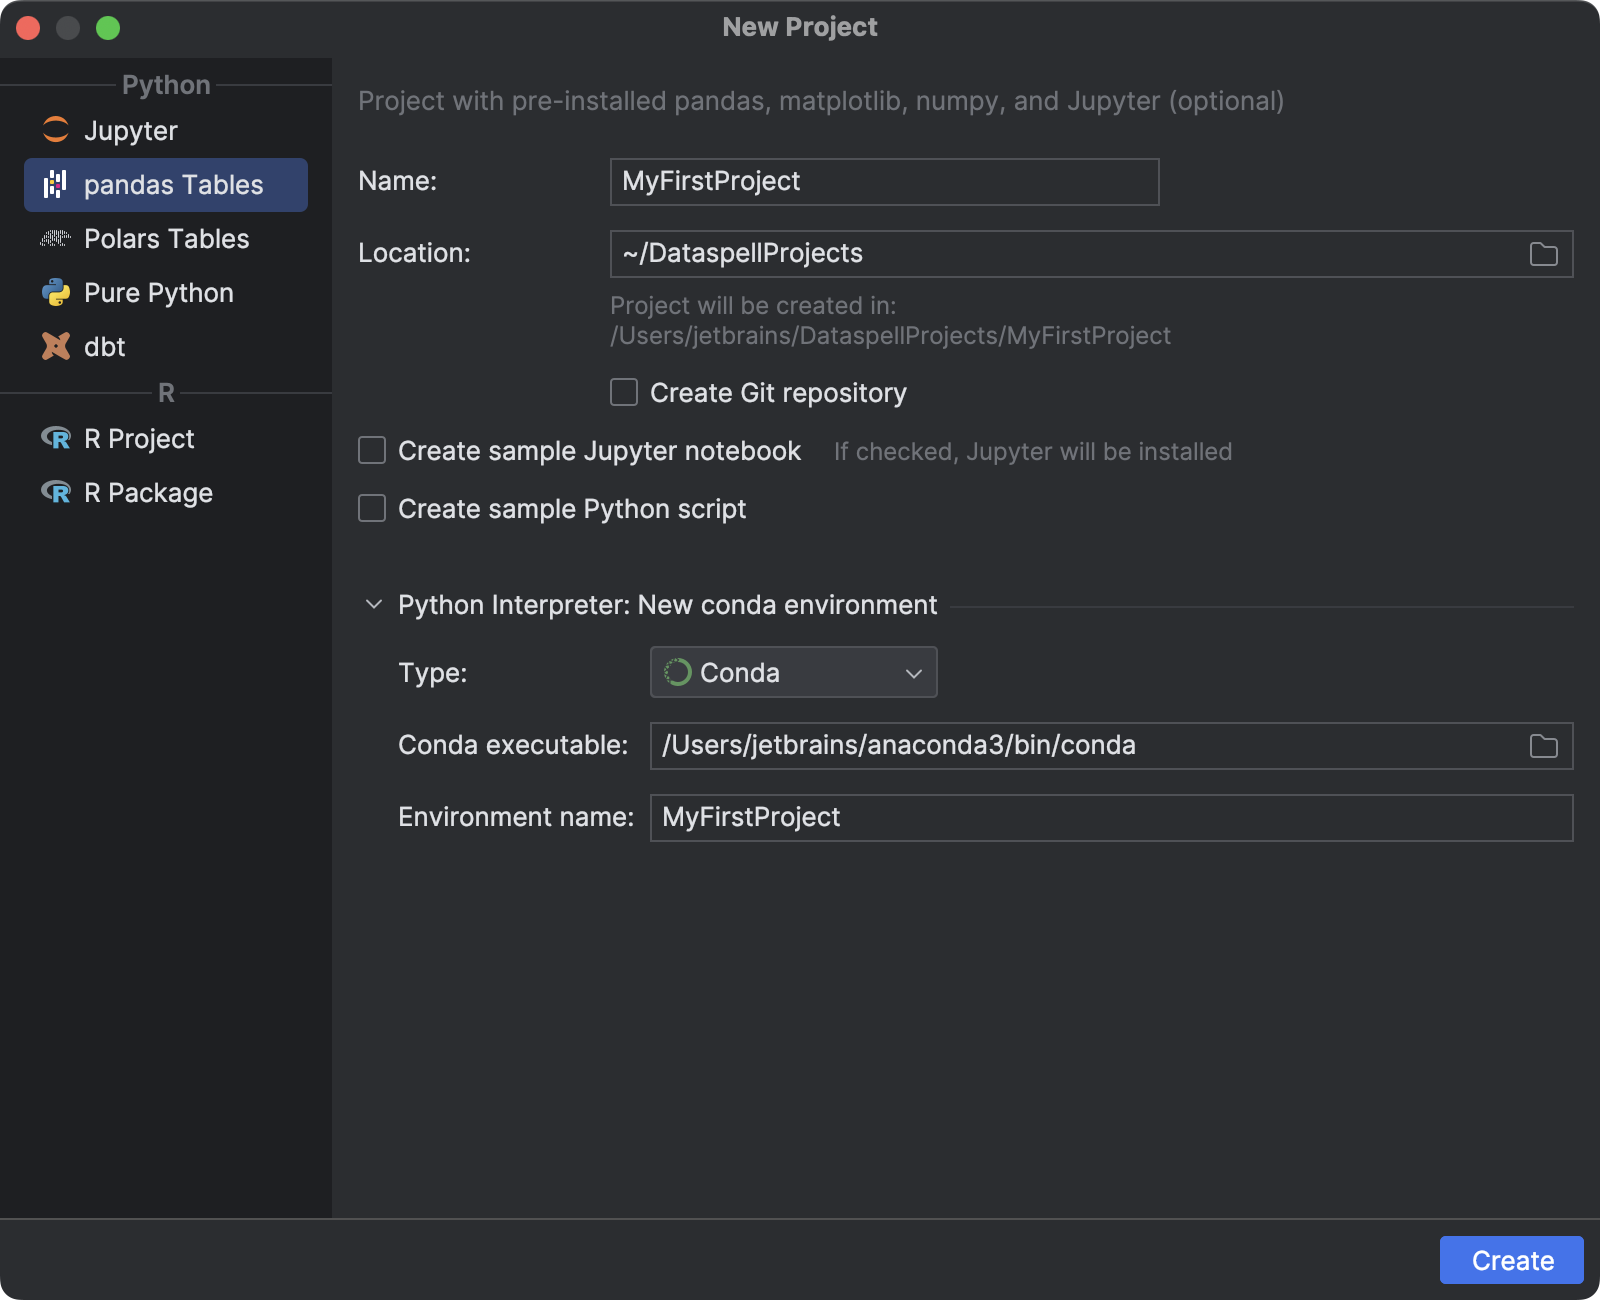The height and width of the screenshot is (1300, 1600).
Task: Collapse the Python Interpreter section
Action: (374, 604)
